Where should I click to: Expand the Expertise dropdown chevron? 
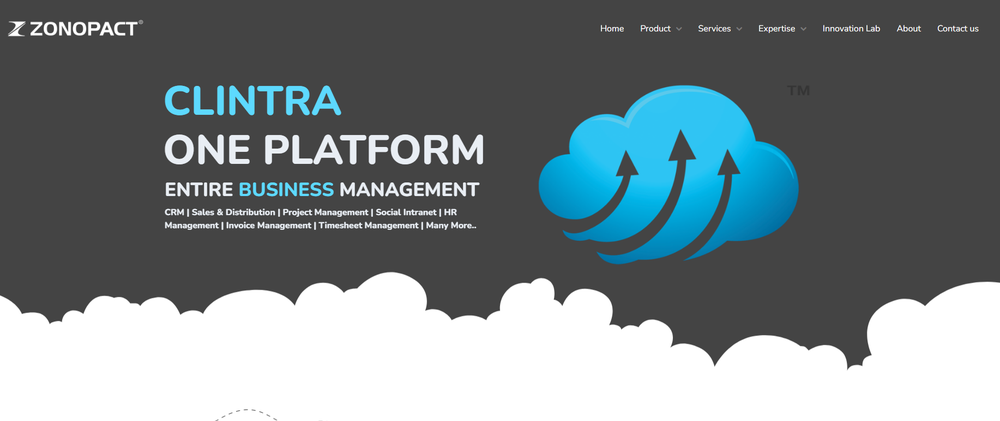click(x=804, y=29)
